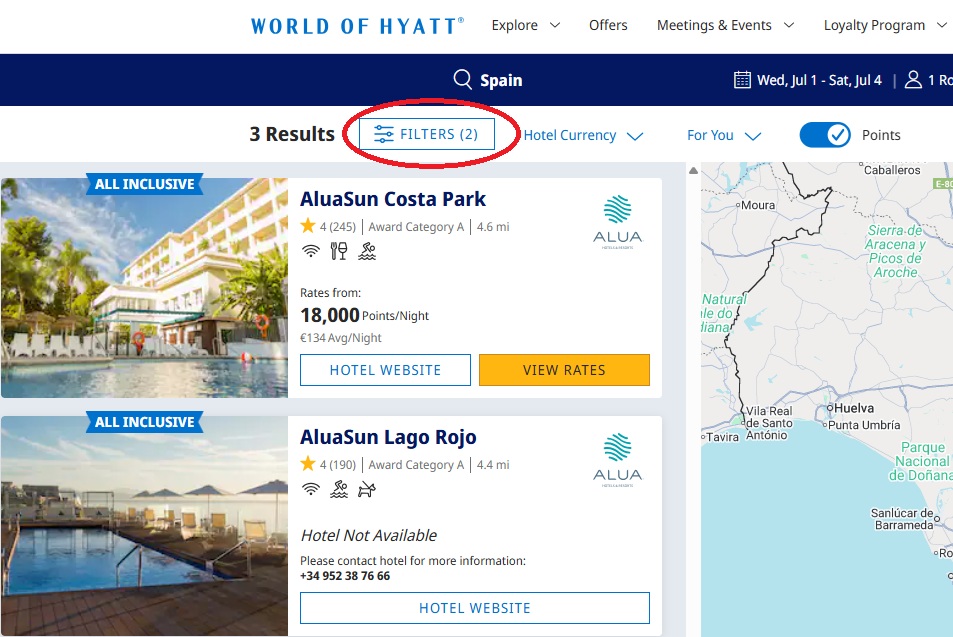Click Parque Nacional de Doñana map label
Image resolution: width=953 pixels, height=637 pixels.
point(921,461)
